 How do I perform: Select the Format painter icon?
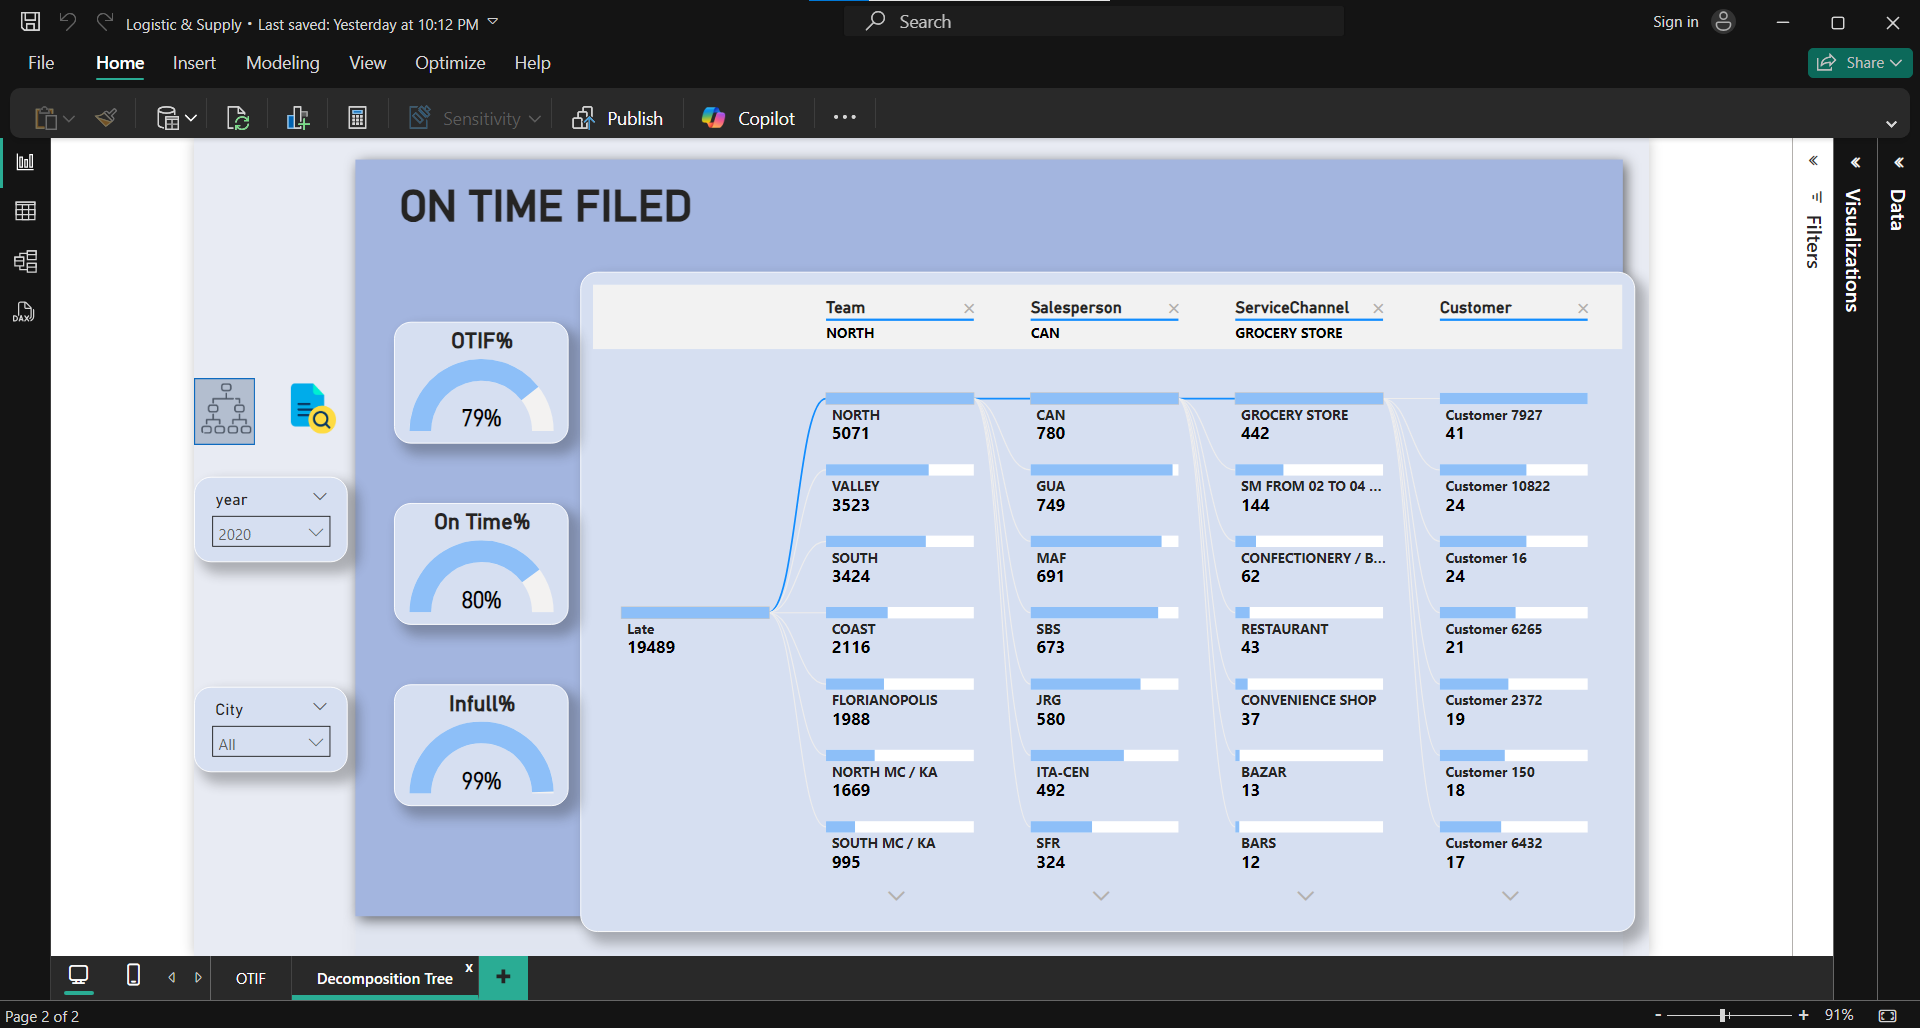pyautogui.click(x=107, y=118)
